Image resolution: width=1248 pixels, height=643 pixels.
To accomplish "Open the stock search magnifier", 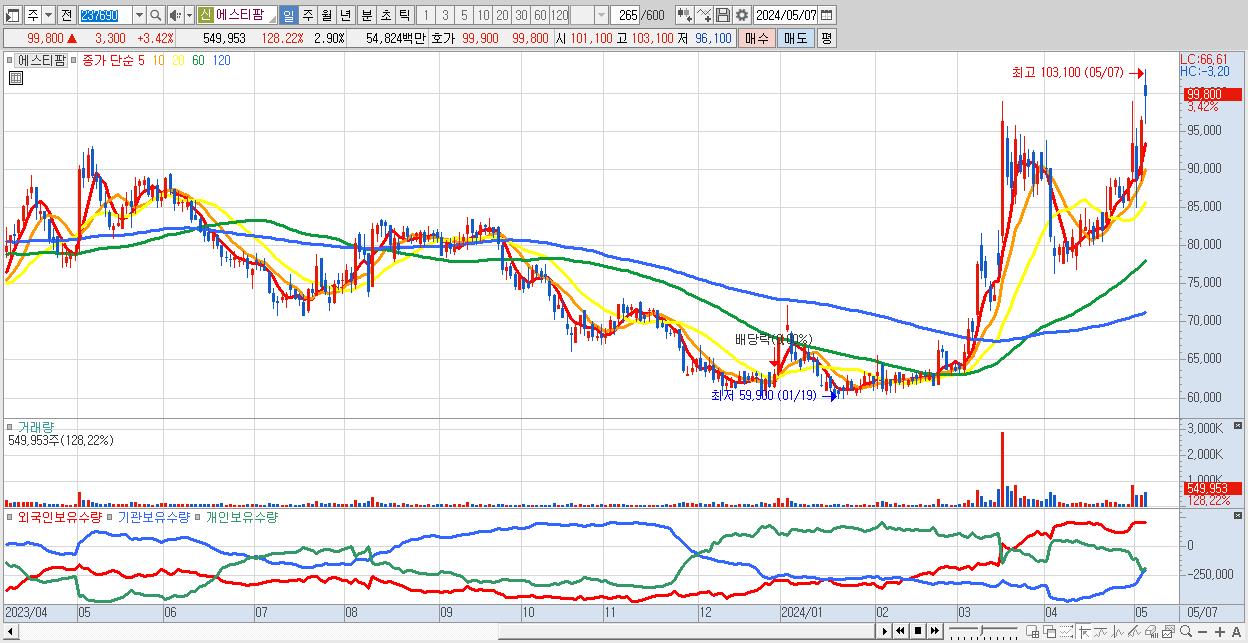I will [156, 15].
